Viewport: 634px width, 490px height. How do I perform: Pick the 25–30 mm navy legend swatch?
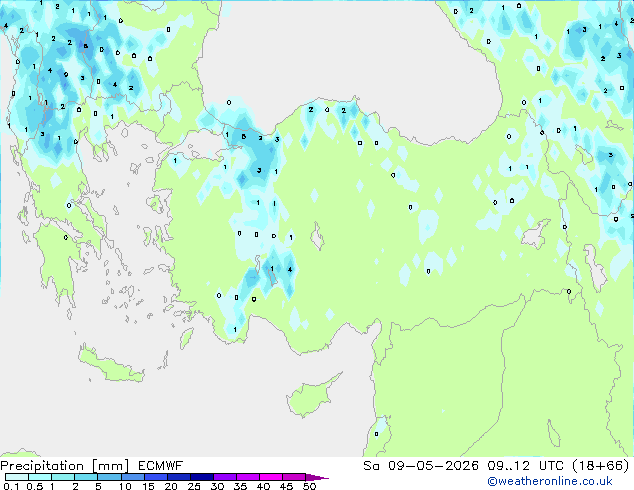(x=202, y=477)
